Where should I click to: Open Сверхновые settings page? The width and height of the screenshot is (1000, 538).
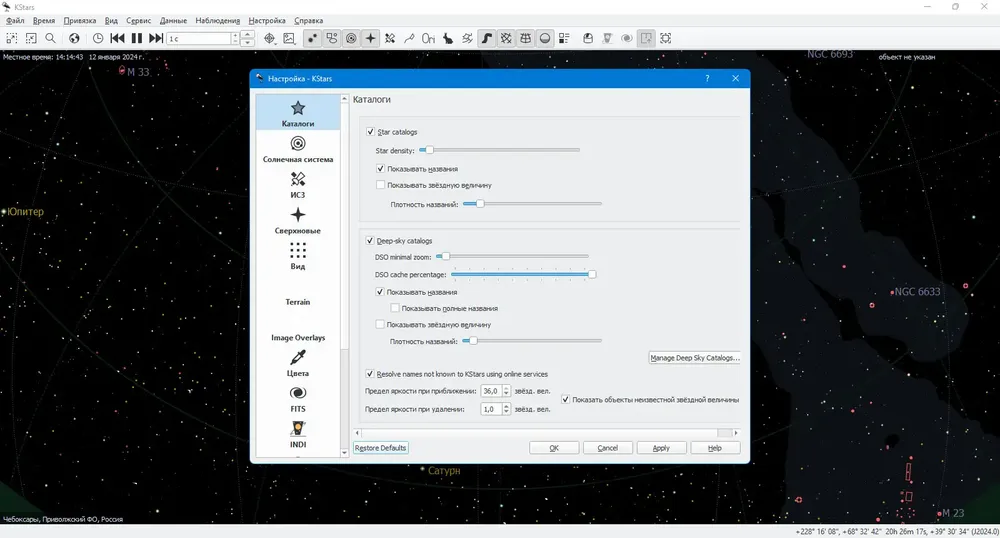pyautogui.click(x=298, y=221)
